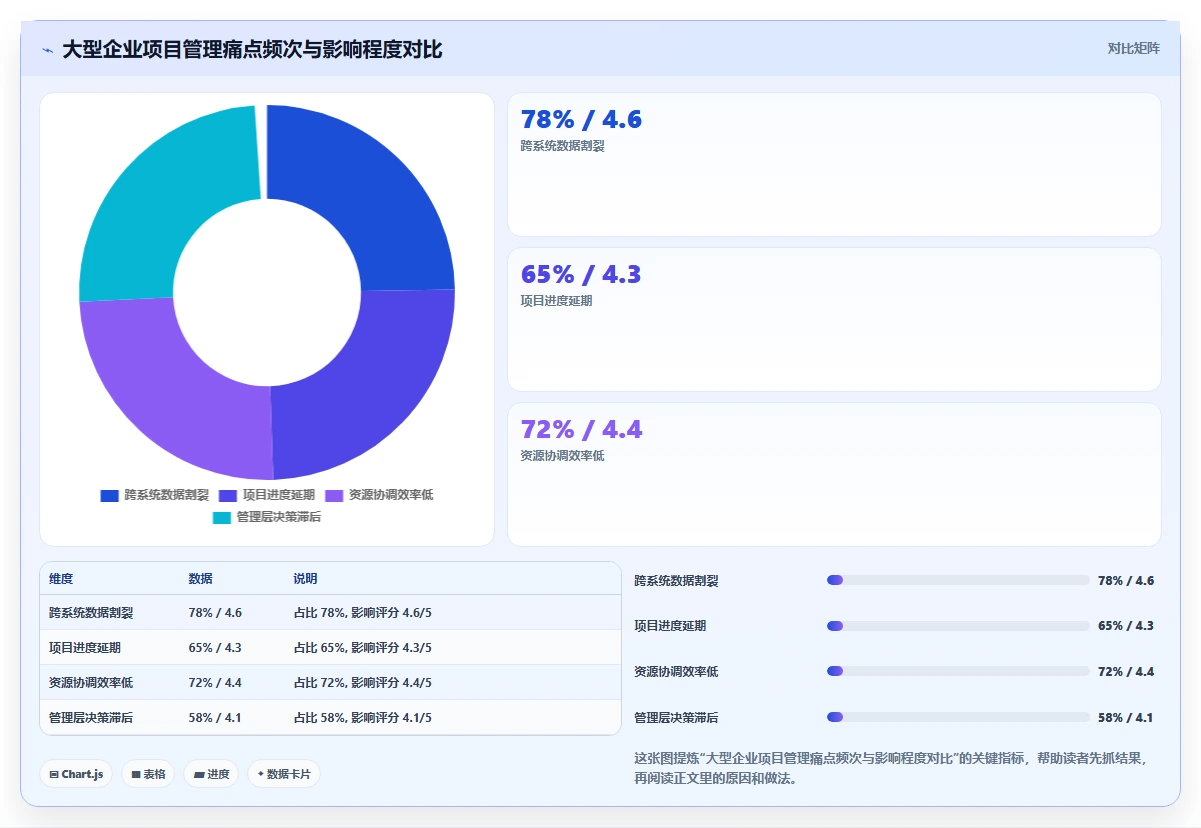Click the summary paragraph starting 这张图提炼

(x=891, y=768)
